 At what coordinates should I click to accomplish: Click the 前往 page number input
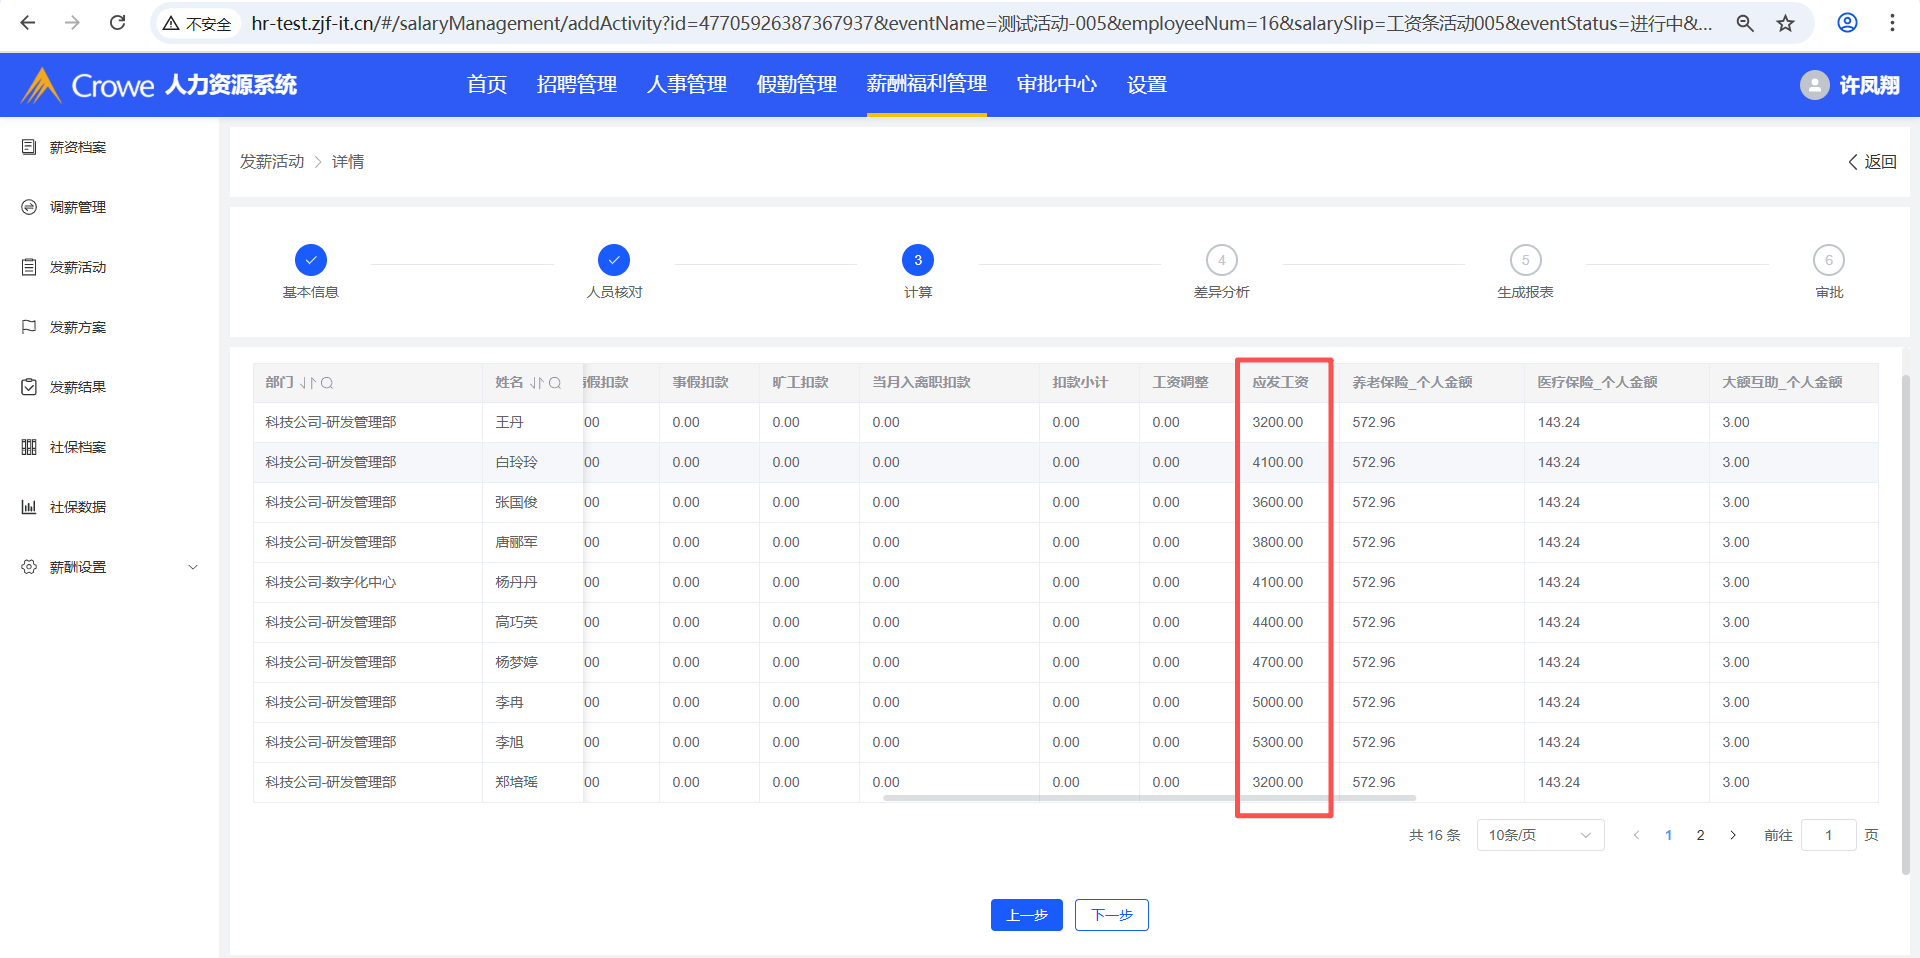1828,835
